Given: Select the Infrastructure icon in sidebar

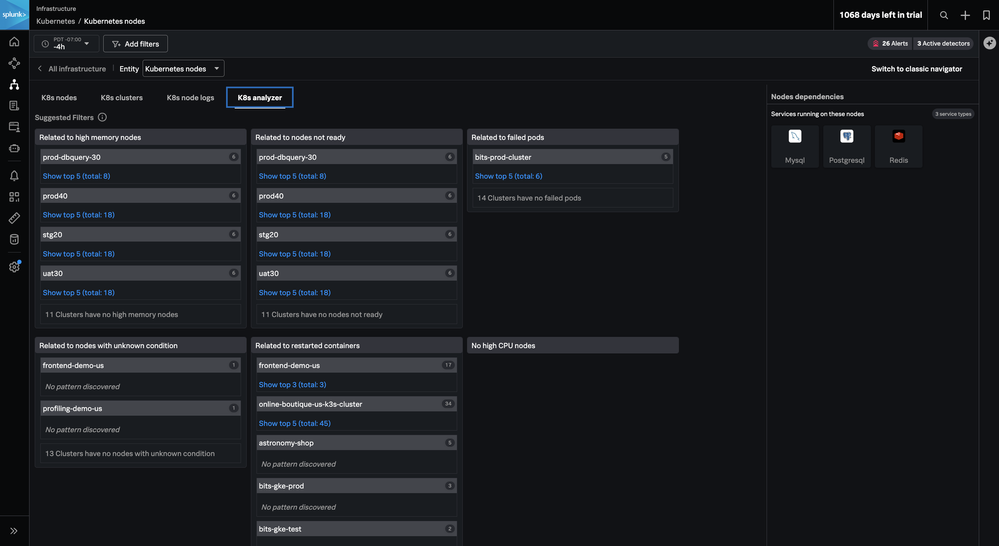Looking at the screenshot, I should click(14, 84).
